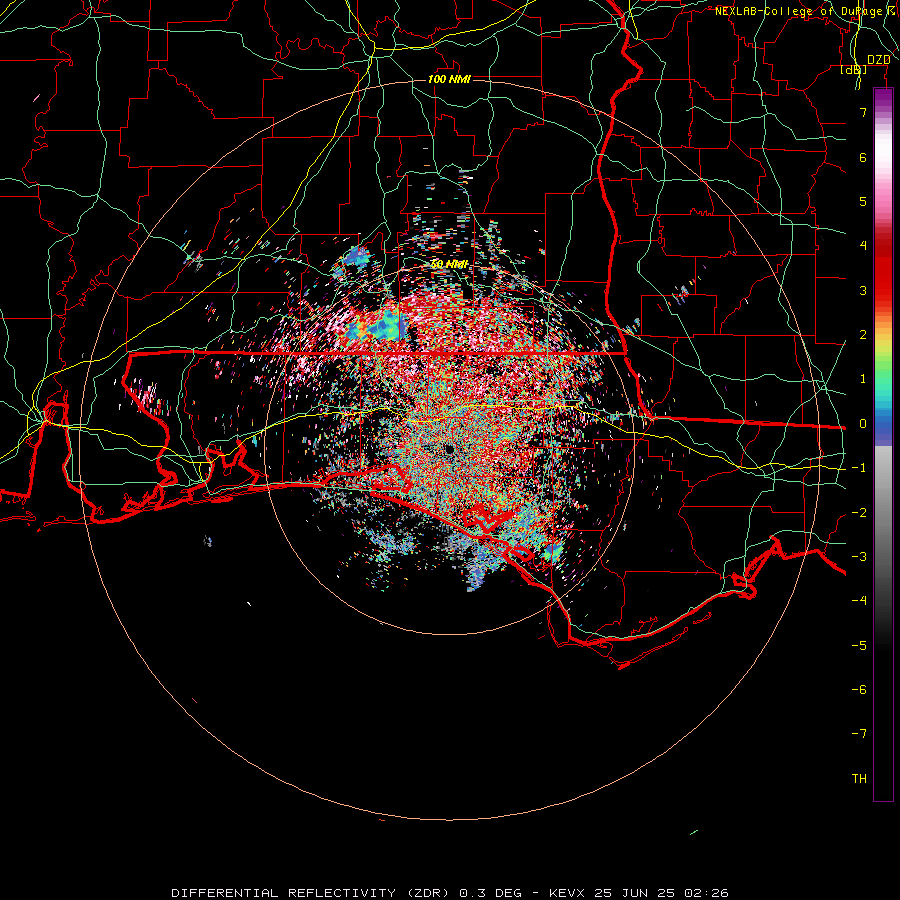Click the "0.3 DEG" elevation angle text
Image resolution: width=900 pixels, height=900 pixels.
[490, 893]
